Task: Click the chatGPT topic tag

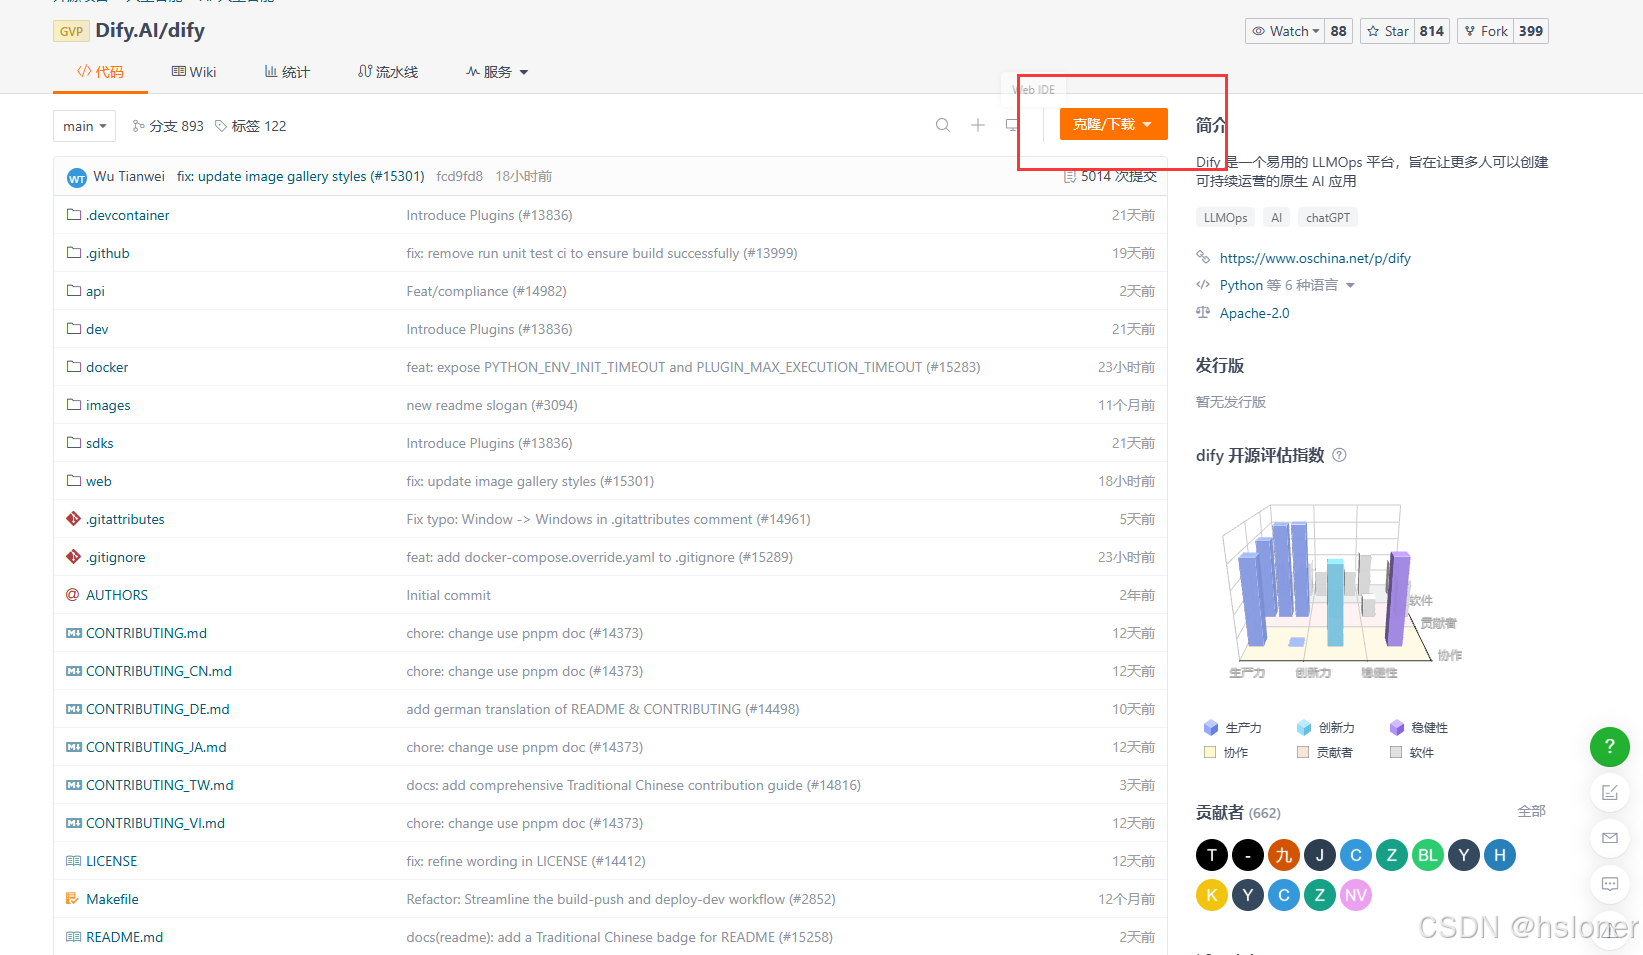Action: coord(1328,218)
